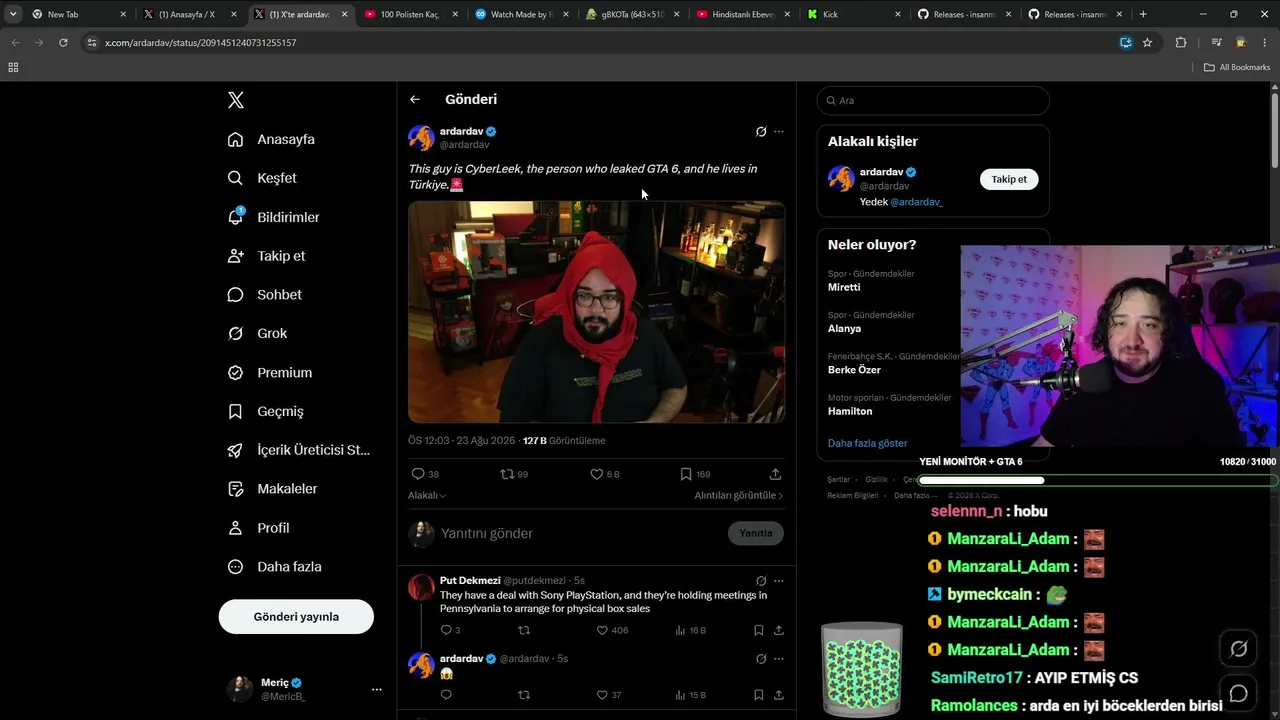
Task: Click the YENİ MONİTÖR + GTA 6 progress bar
Action: click(x=1098, y=480)
